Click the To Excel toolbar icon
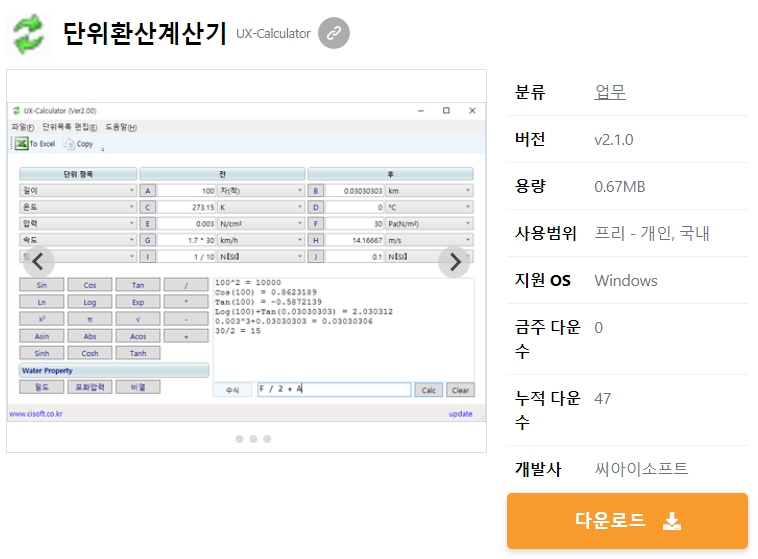The image size is (758, 559). click(21, 144)
